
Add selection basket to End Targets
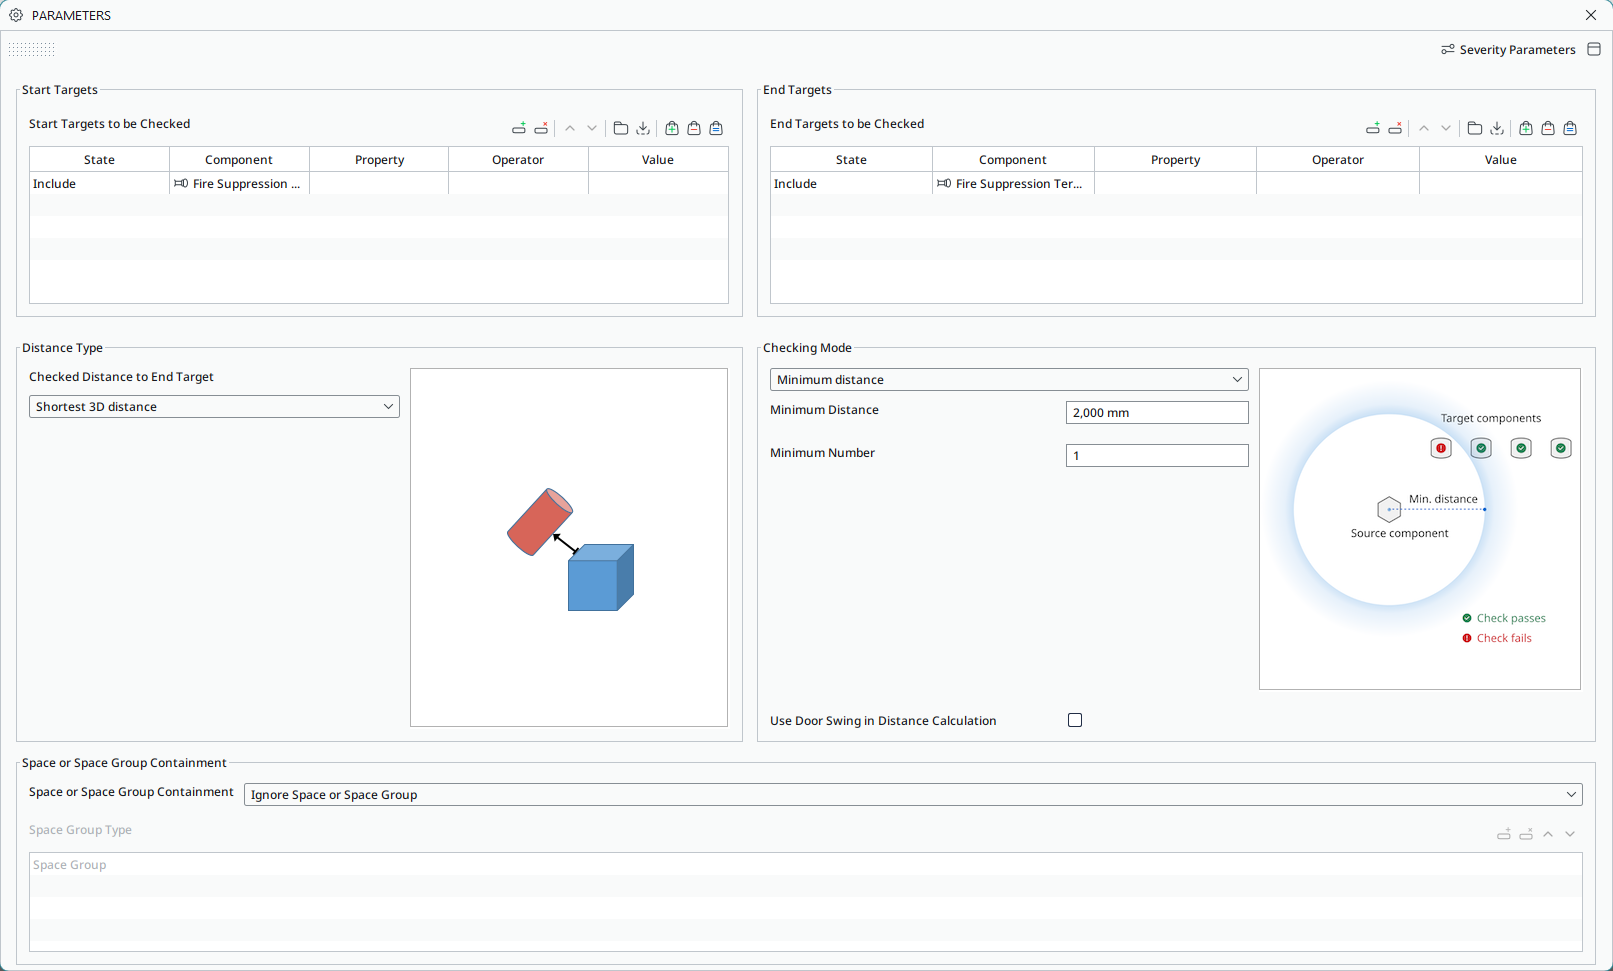[x=1526, y=128]
